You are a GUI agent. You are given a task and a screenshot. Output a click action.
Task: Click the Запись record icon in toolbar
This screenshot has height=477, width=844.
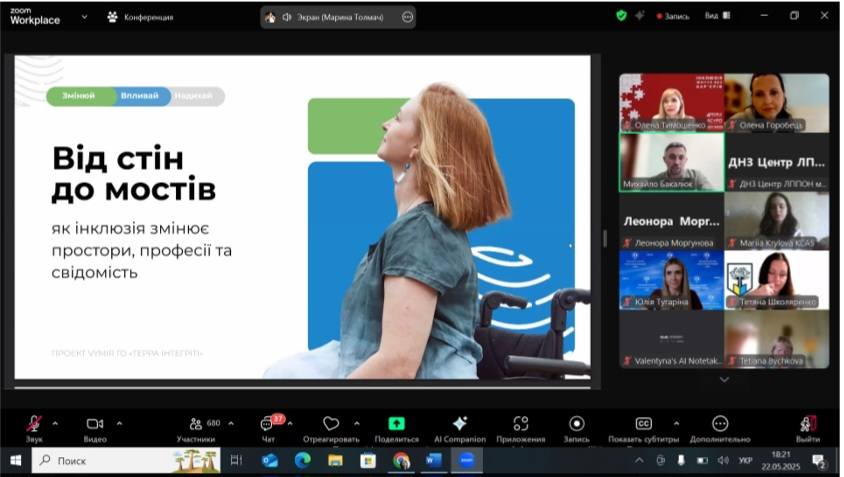point(576,424)
